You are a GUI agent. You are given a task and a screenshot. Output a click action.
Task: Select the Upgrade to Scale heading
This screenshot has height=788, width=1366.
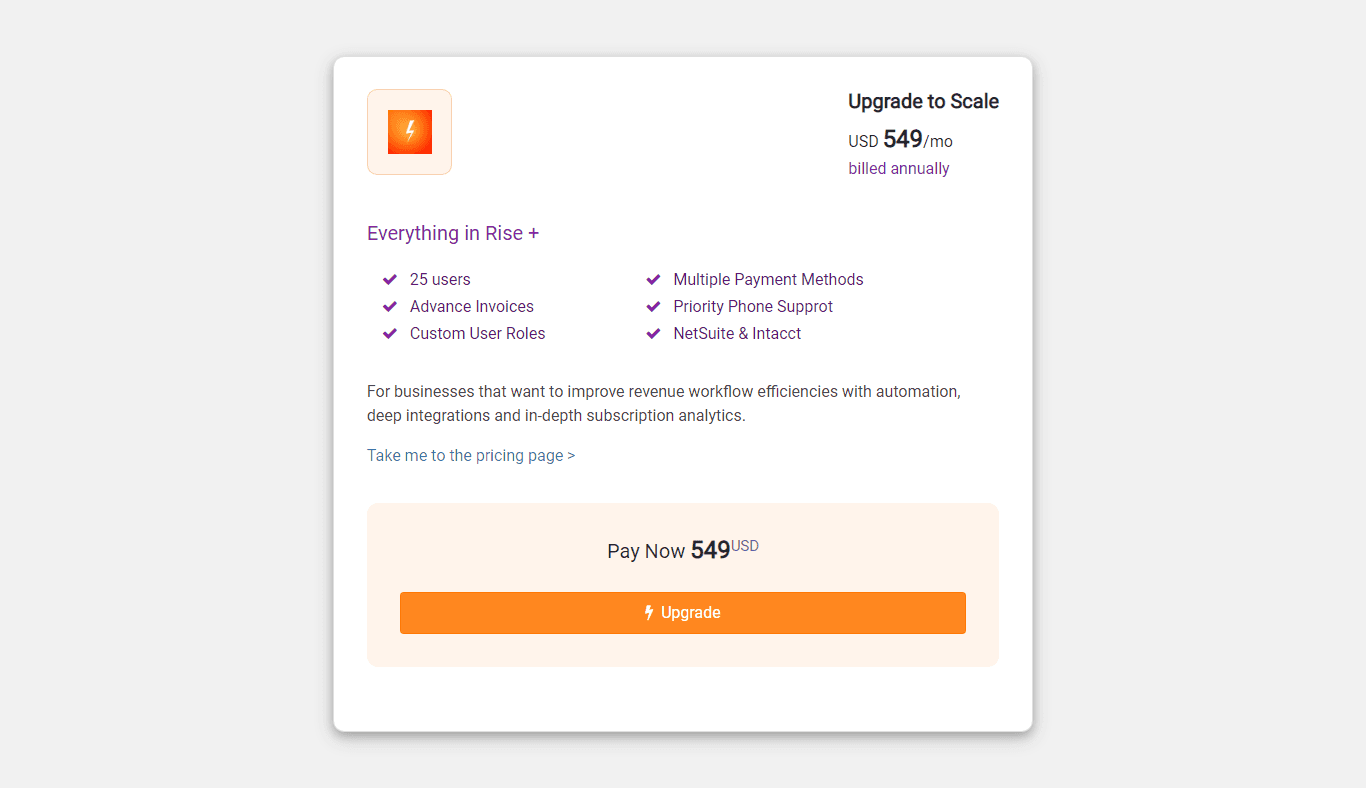click(923, 101)
